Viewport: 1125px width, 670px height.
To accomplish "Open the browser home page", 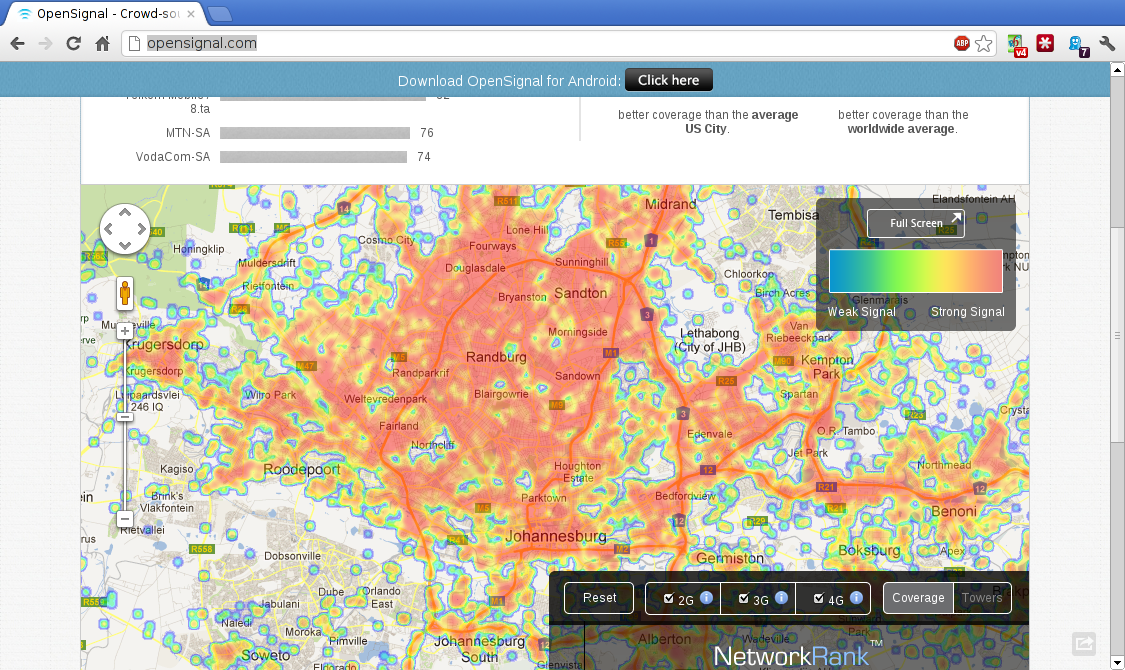I will [102, 44].
